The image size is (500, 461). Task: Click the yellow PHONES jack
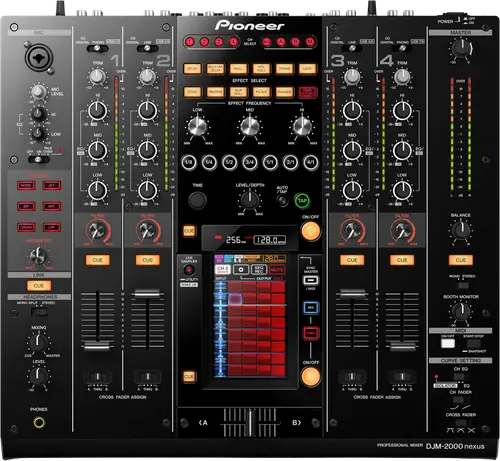tap(39, 423)
